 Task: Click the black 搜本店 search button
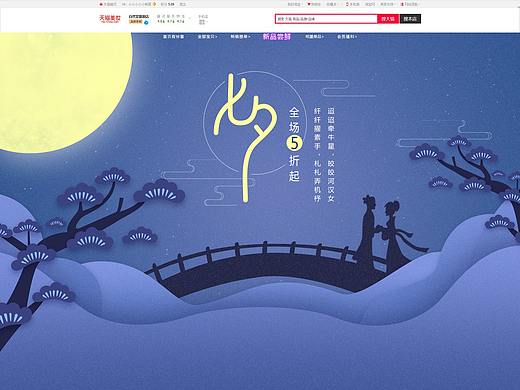pos(410,19)
